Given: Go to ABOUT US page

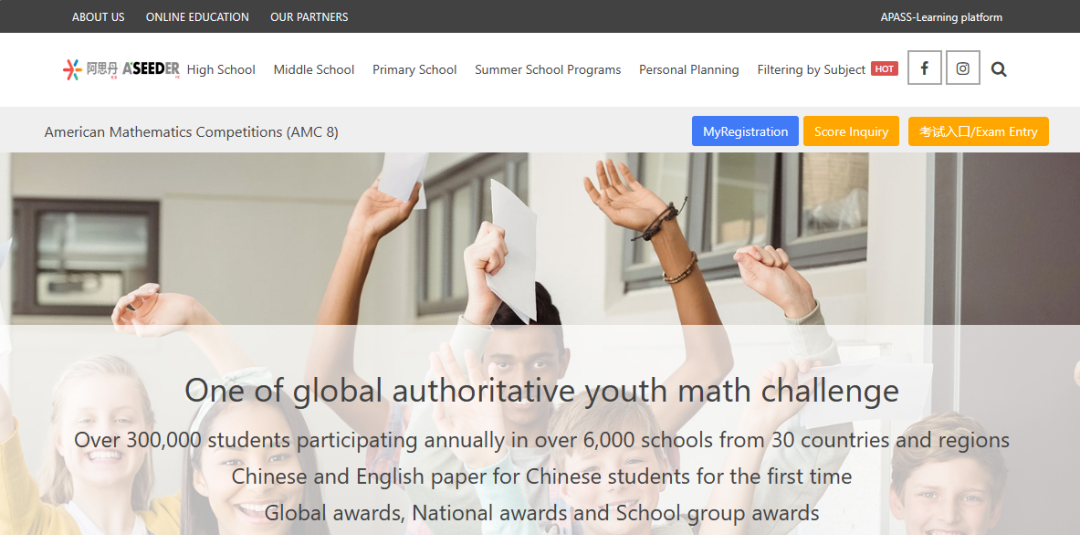Looking at the screenshot, I should pos(98,17).
